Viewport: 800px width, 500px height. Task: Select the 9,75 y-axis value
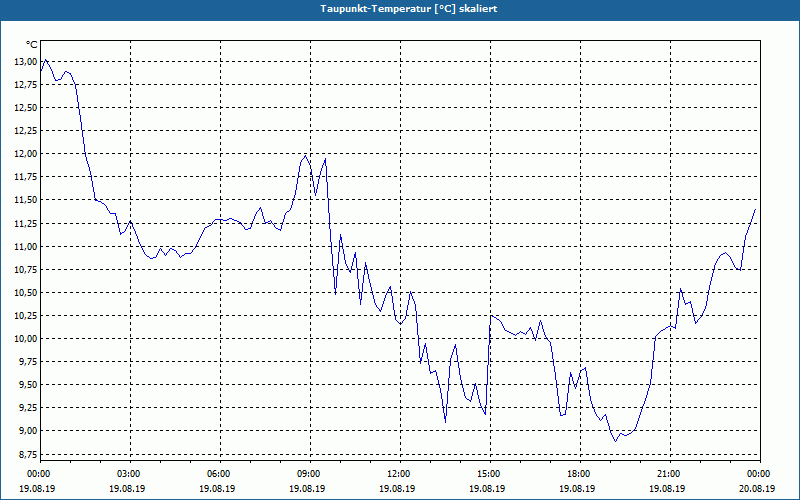click(x=29, y=362)
